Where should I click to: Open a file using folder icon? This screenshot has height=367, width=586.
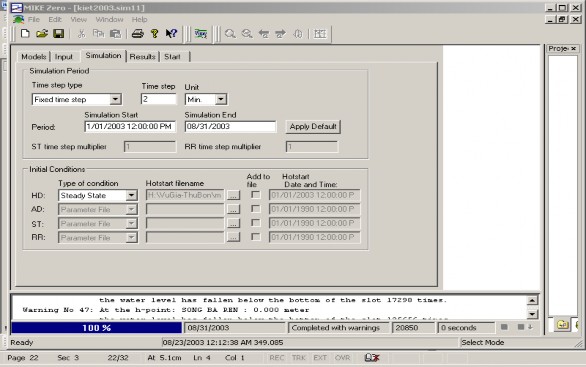click(x=42, y=34)
